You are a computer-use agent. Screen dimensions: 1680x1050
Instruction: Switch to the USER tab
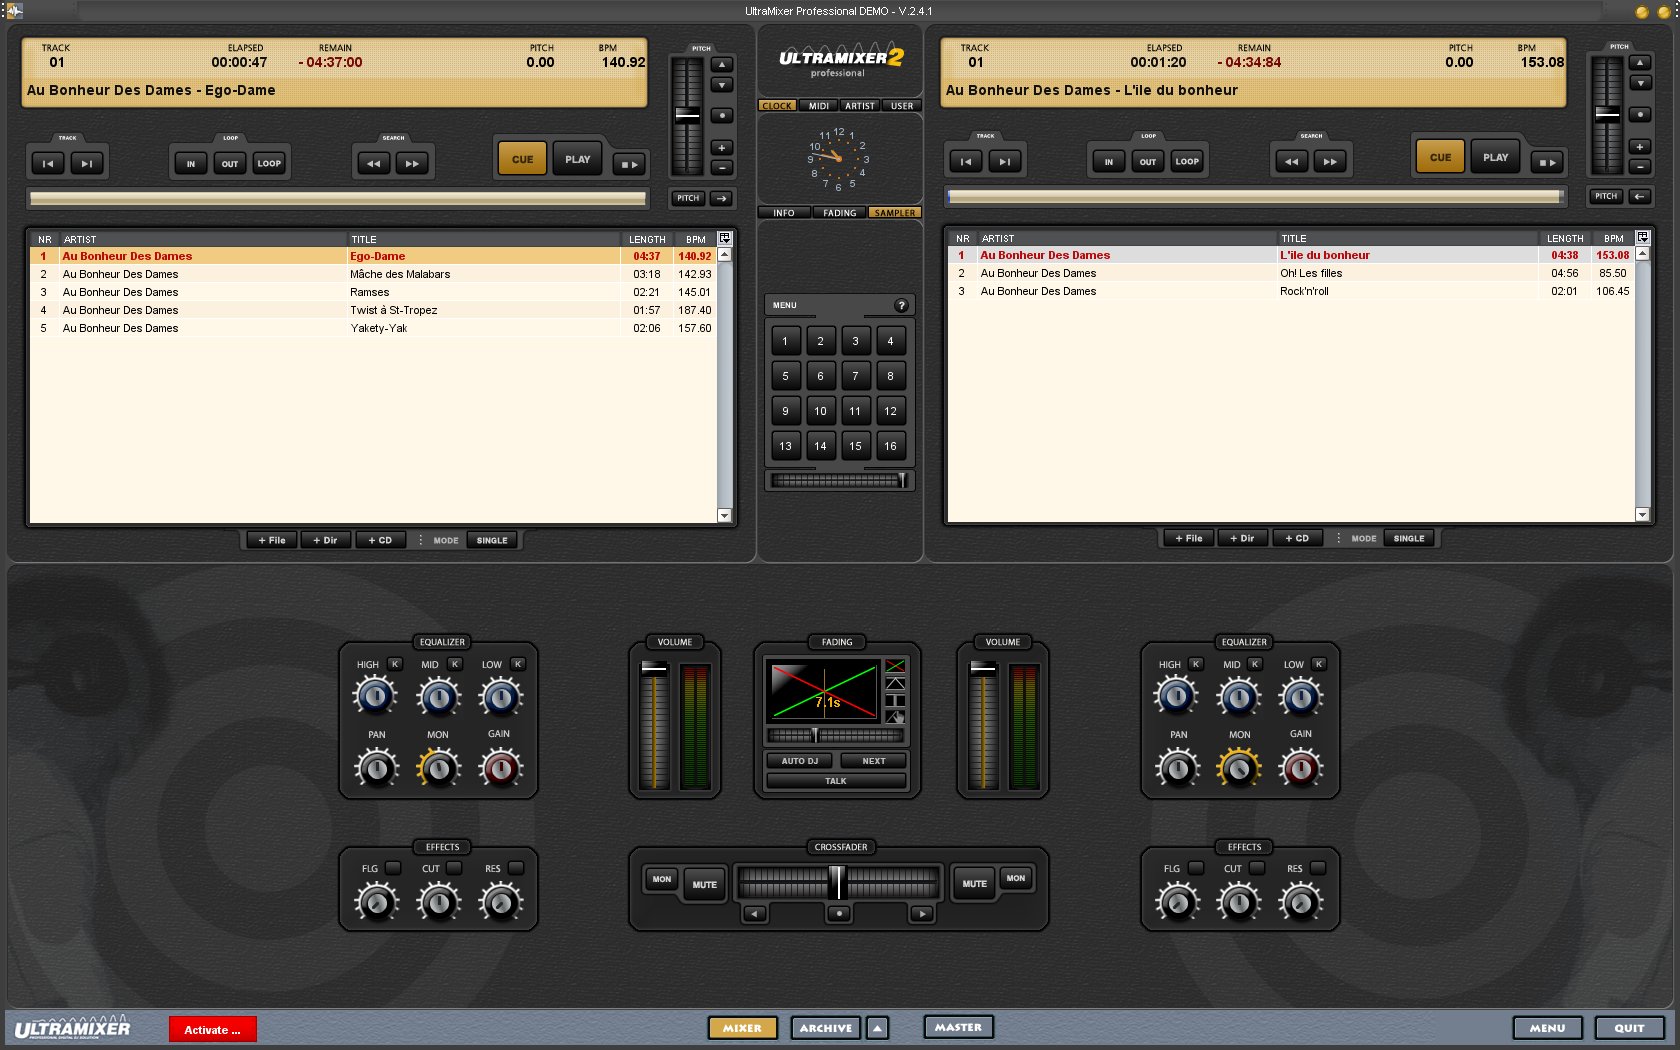[902, 106]
